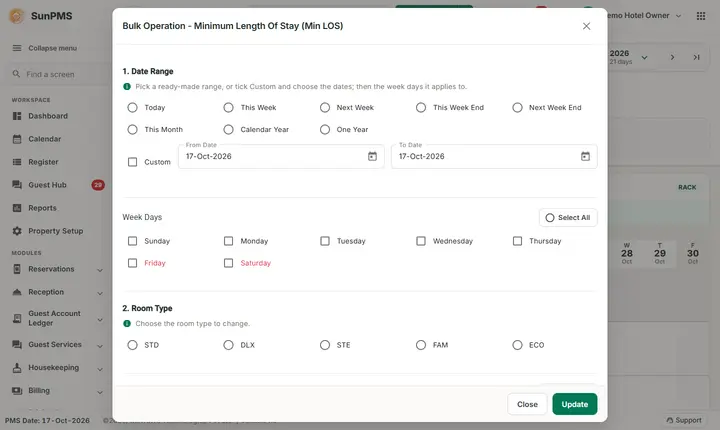
Task: Click the Guest Account Ledger icon
Action: click(17, 318)
